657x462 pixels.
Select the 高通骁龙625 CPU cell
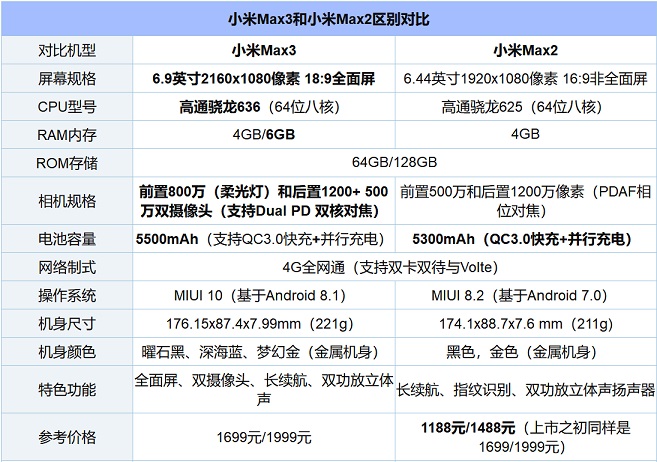click(x=525, y=105)
